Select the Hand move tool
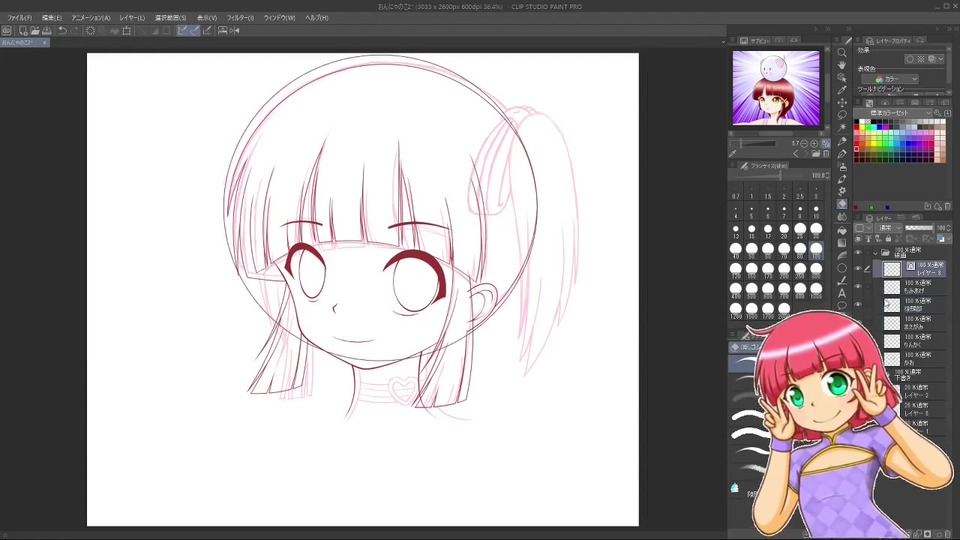This screenshot has width=960, height=540. click(x=842, y=65)
